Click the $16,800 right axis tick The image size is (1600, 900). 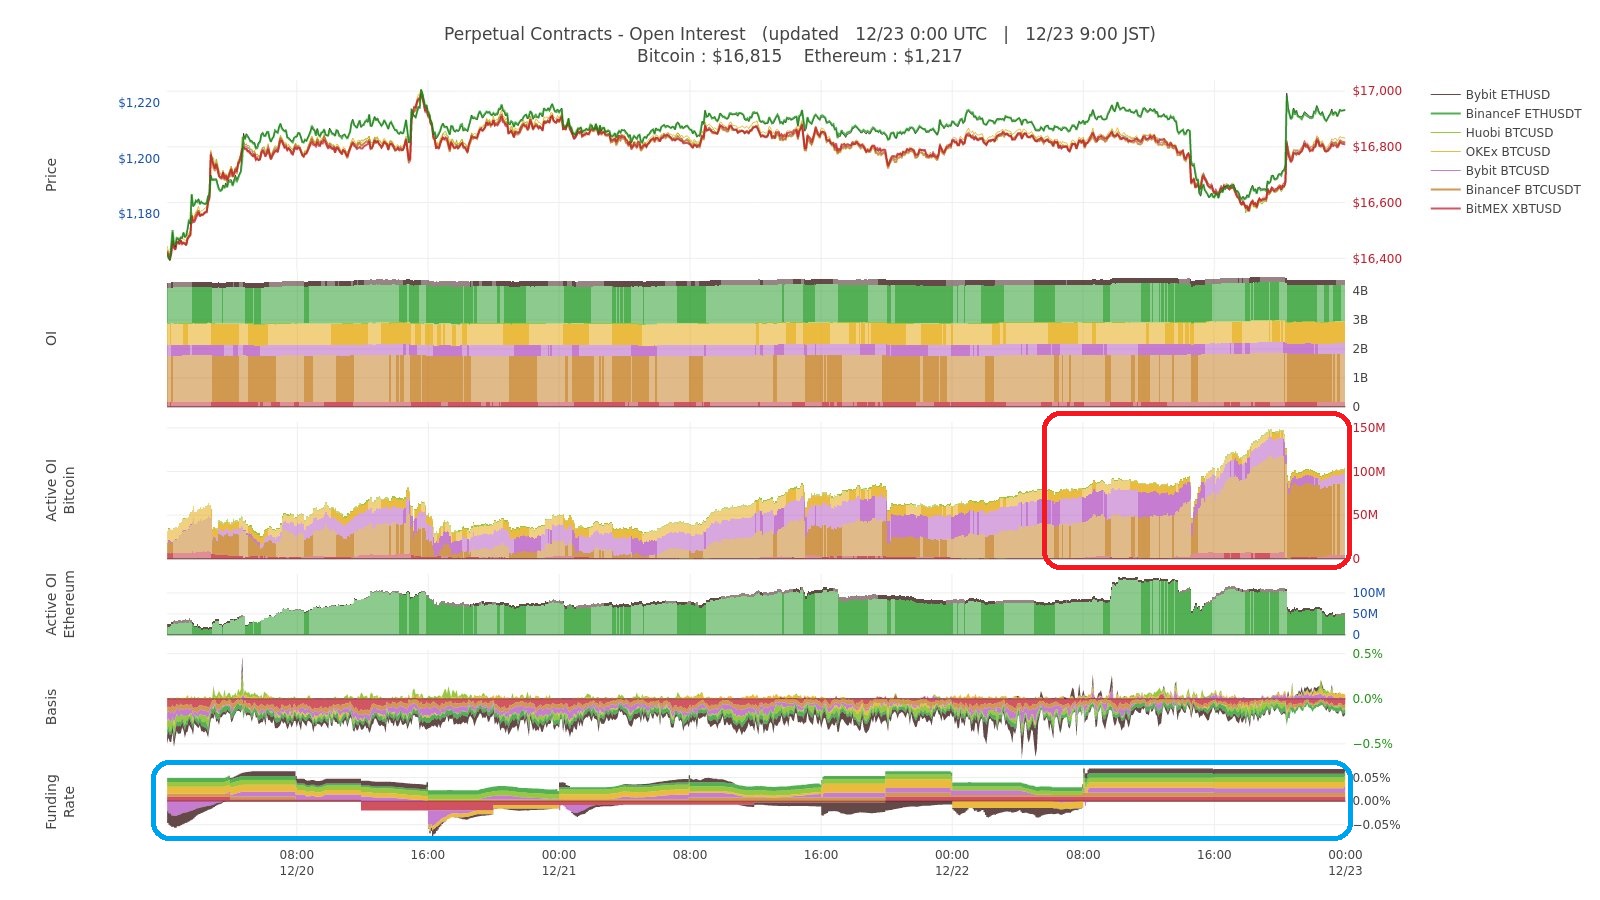tap(1377, 147)
